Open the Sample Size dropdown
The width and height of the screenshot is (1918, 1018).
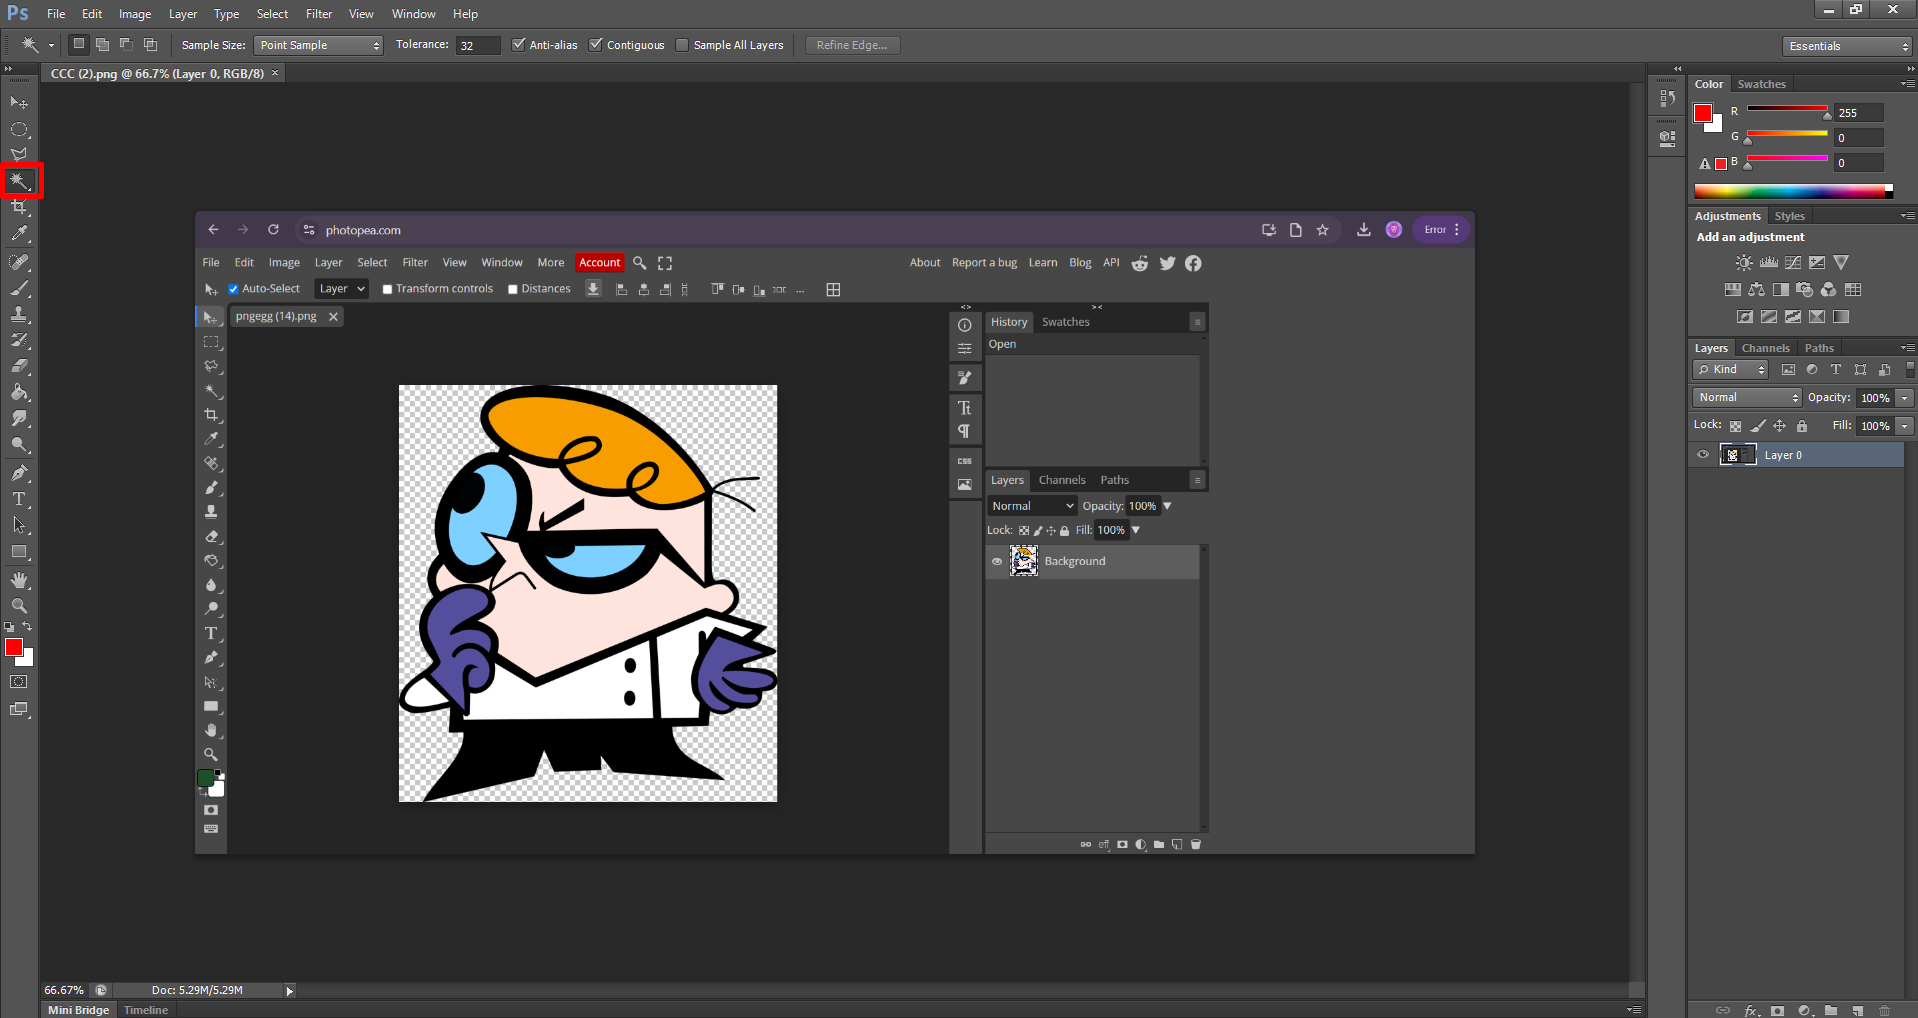coord(318,45)
